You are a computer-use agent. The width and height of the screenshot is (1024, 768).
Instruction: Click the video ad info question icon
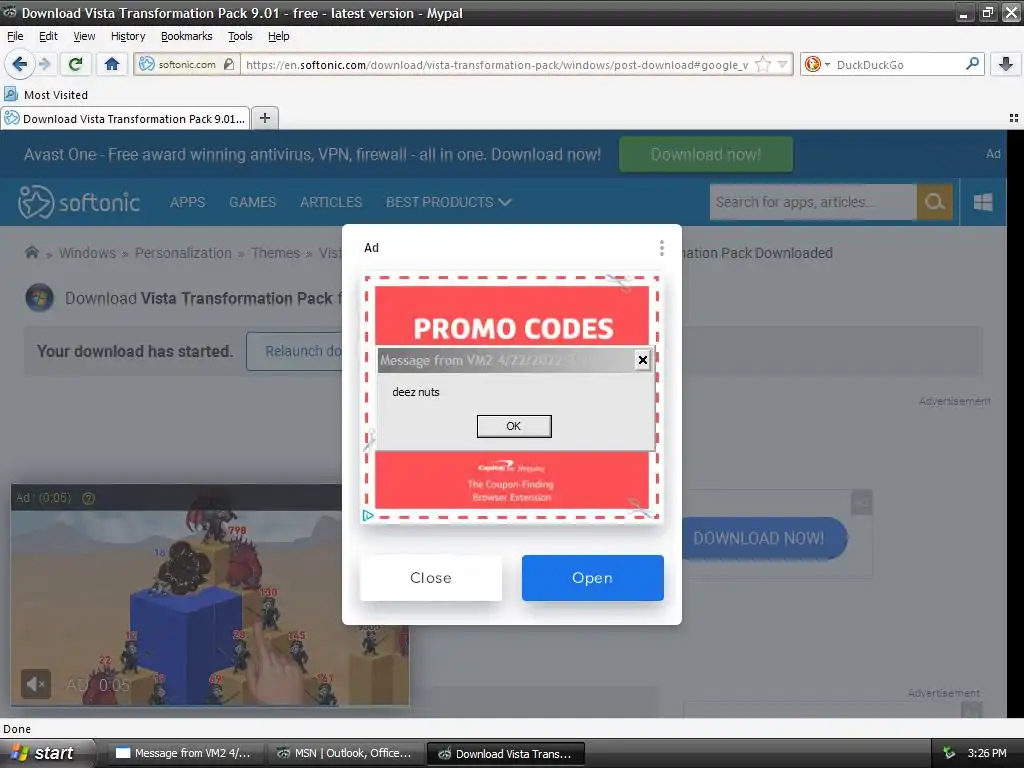pos(89,498)
